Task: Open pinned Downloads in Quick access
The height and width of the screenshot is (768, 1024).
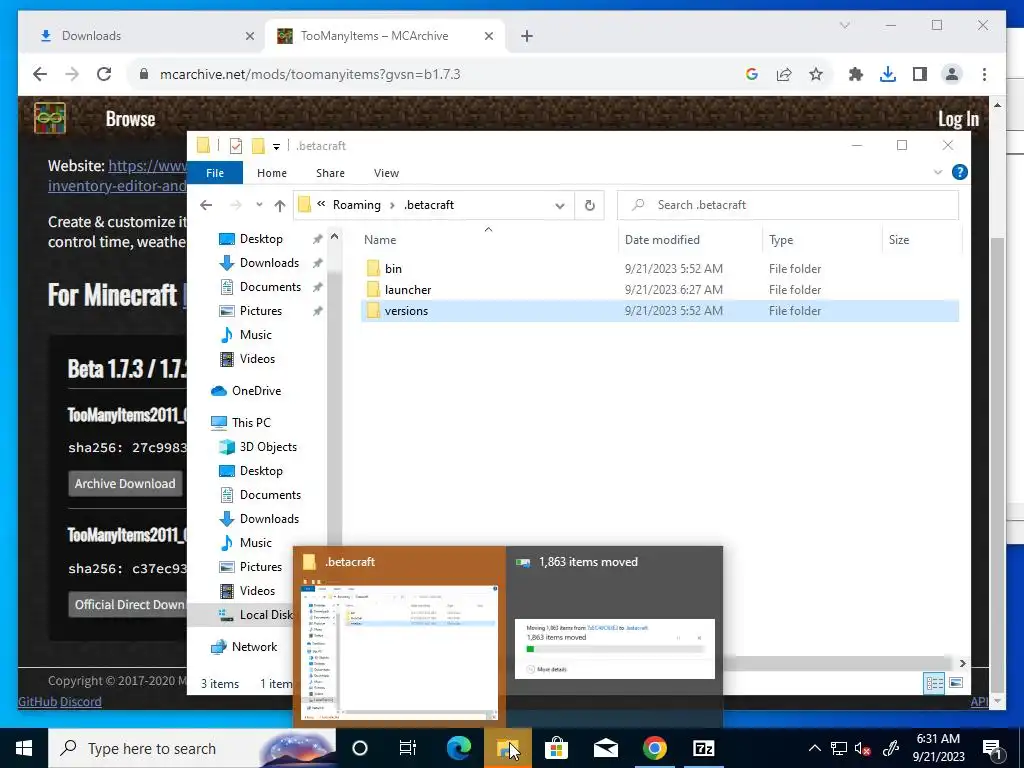Action: (269, 263)
